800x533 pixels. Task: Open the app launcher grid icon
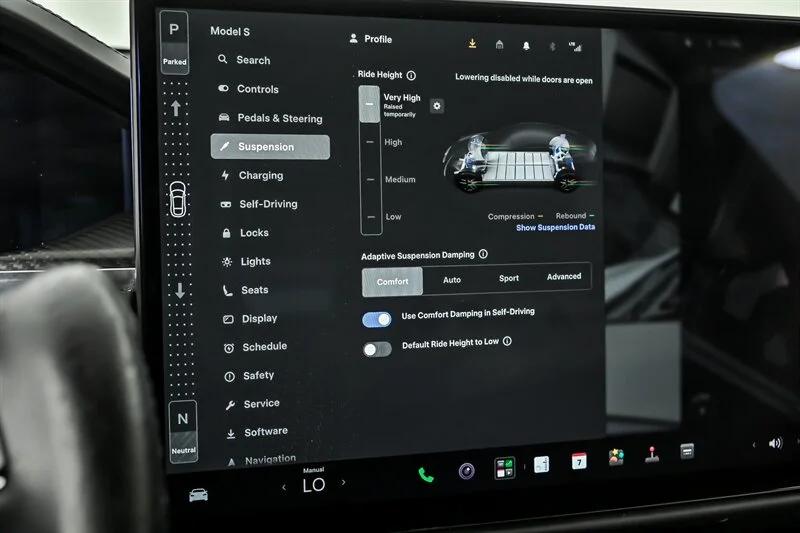pyautogui.click(x=505, y=468)
